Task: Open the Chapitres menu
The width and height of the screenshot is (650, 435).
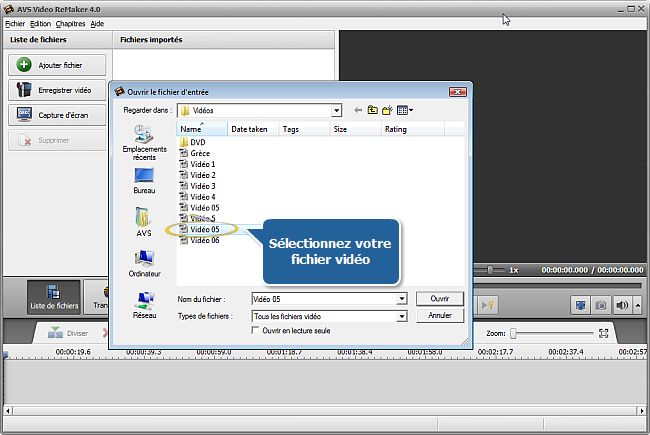Action: [x=70, y=23]
